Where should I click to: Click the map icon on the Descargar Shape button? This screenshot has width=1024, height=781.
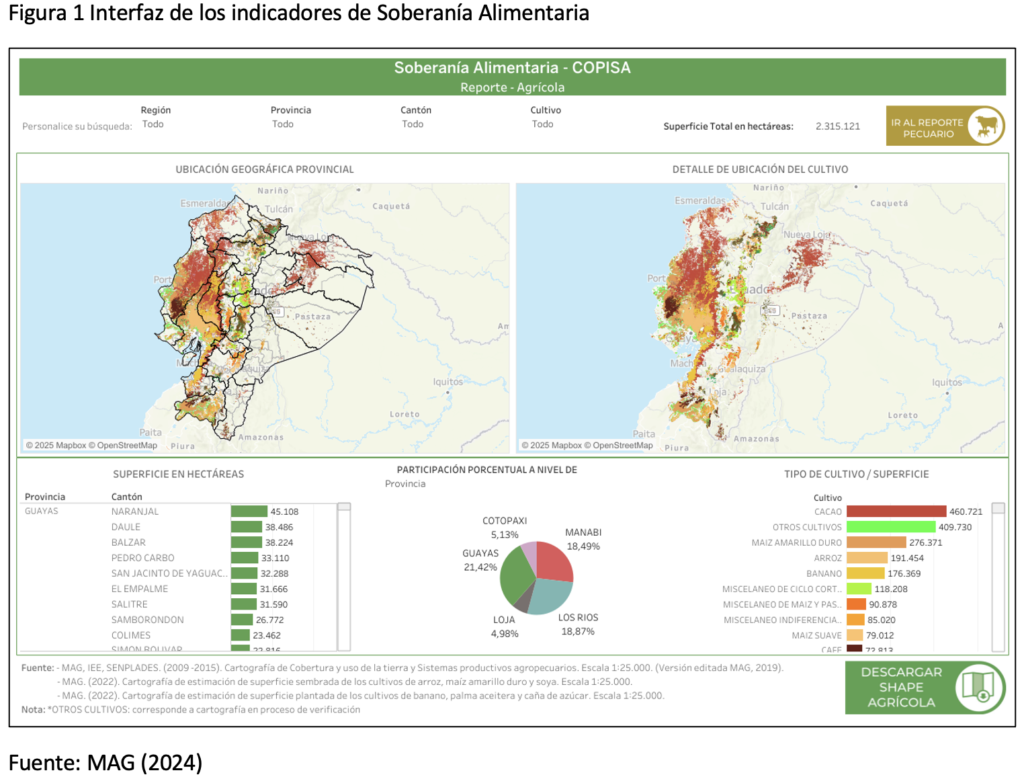pyautogui.click(x=977, y=687)
